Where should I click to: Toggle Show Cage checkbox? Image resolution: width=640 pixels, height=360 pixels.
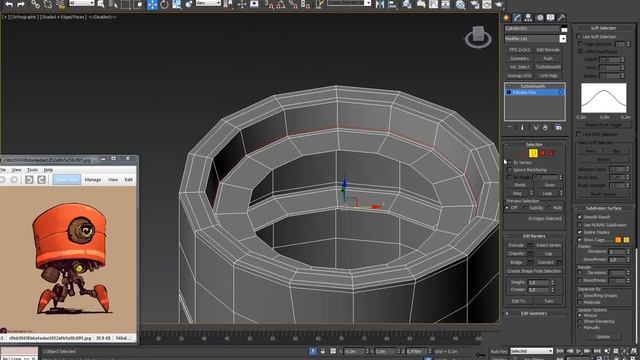580,240
